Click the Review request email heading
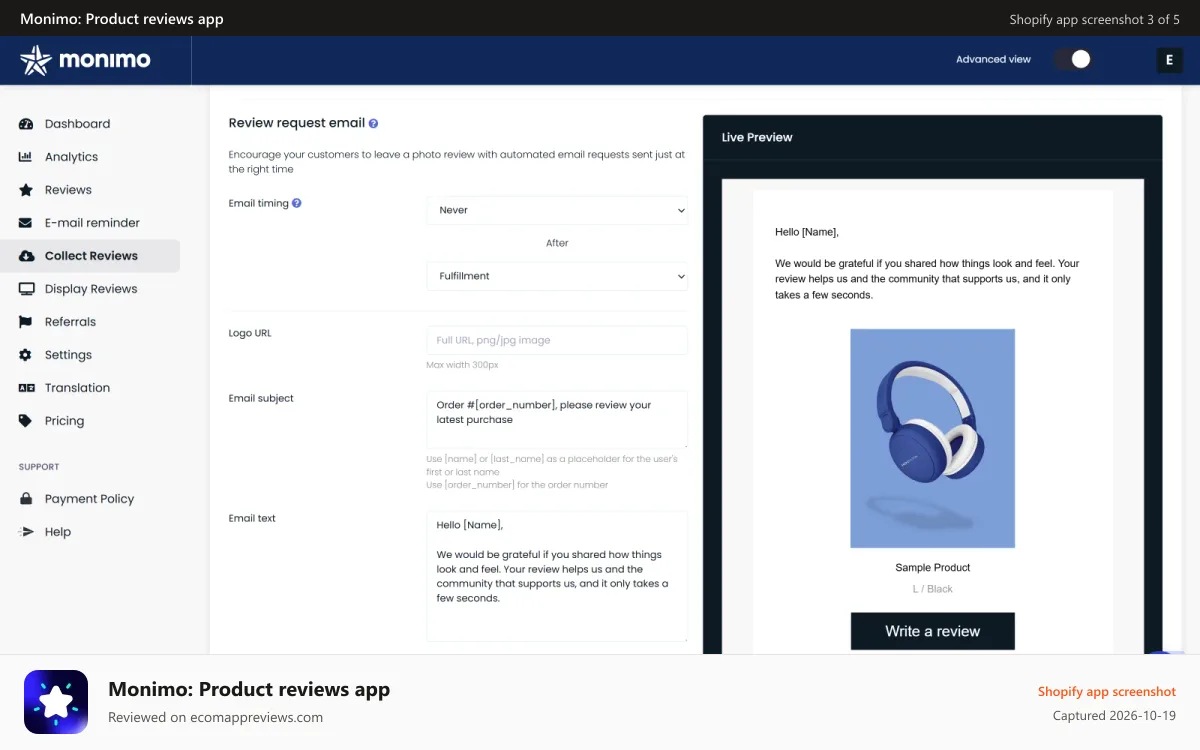1200x750 pixels. click(297, 123)
